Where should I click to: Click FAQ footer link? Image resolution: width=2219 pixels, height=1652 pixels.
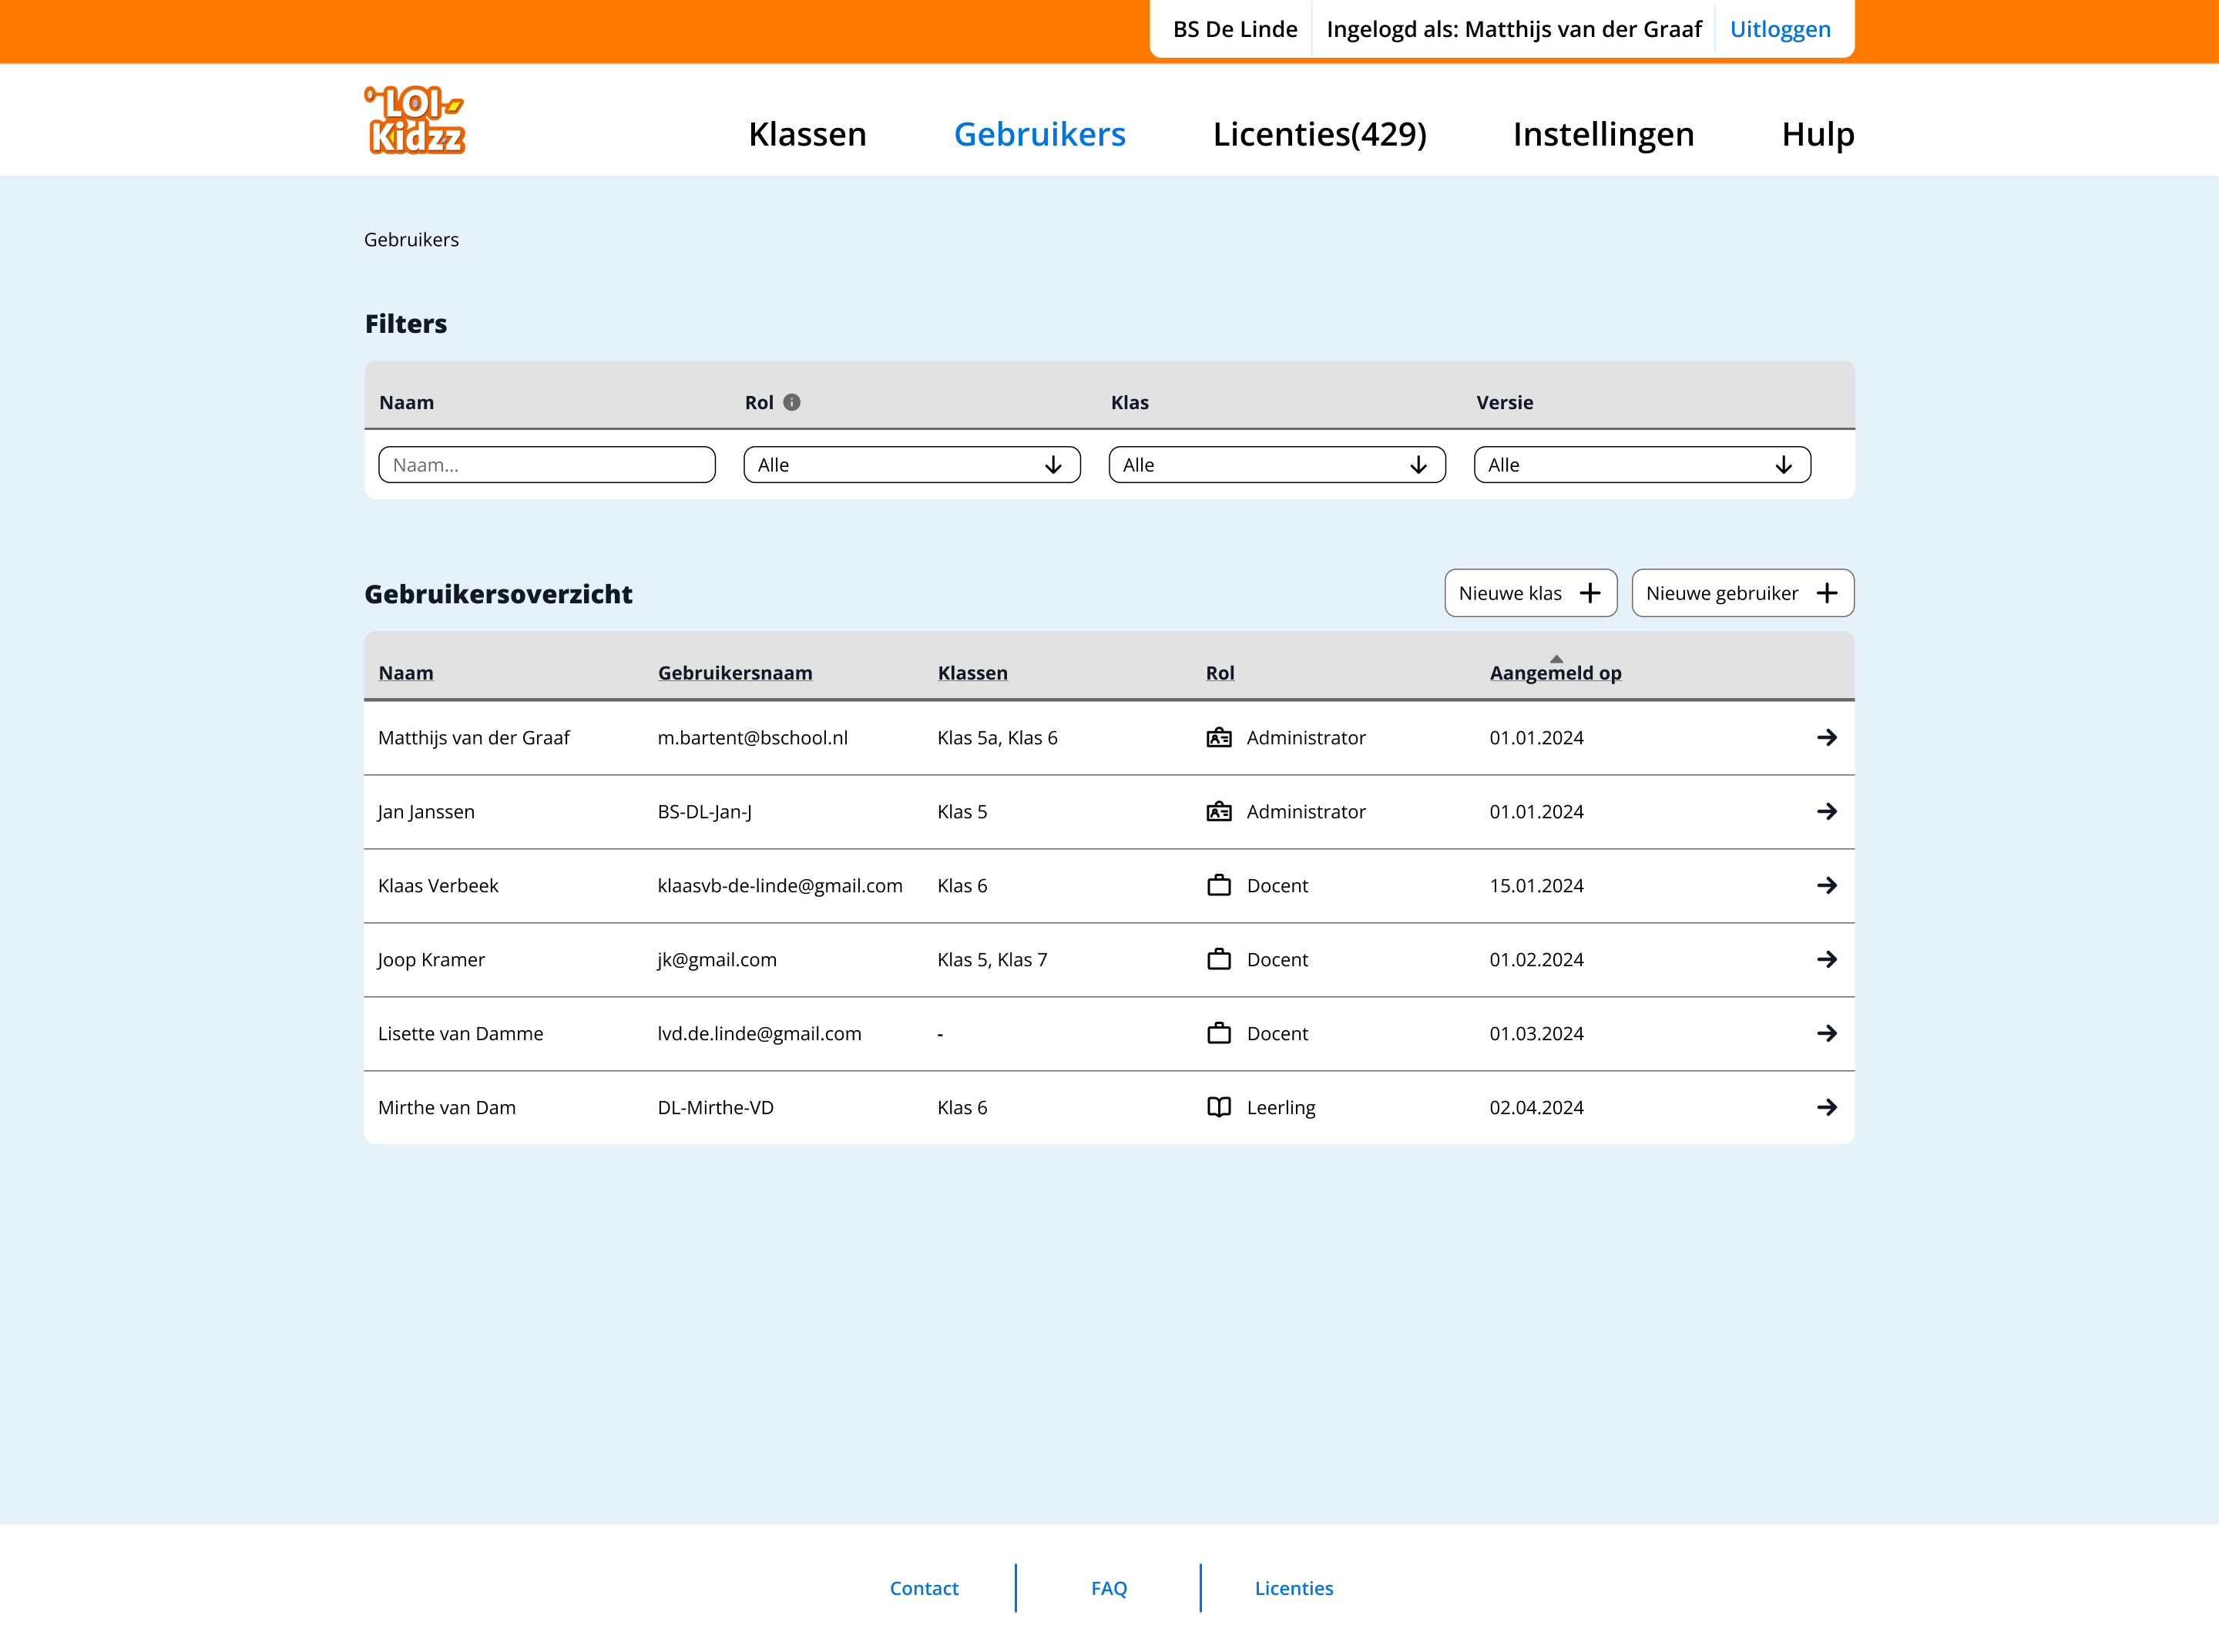[x=1109, y=1588]
